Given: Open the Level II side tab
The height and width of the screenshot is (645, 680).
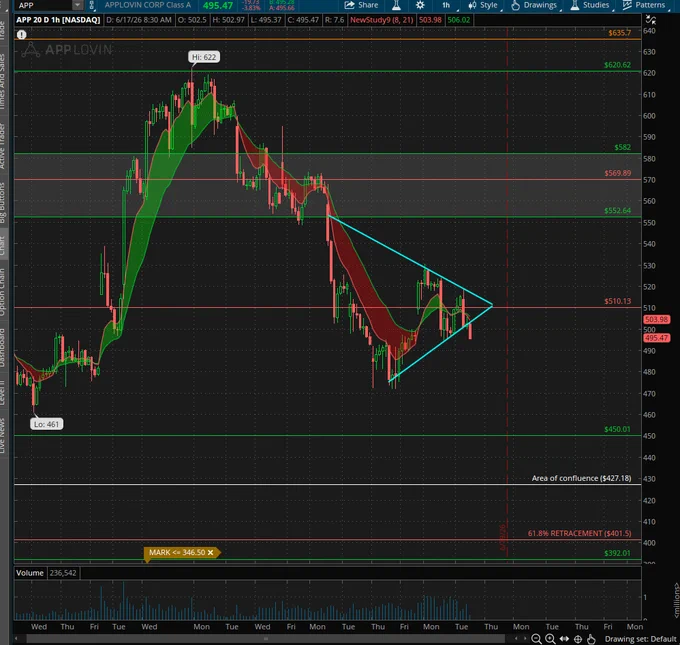Looking at the screenshot, I should click(3, 393).
